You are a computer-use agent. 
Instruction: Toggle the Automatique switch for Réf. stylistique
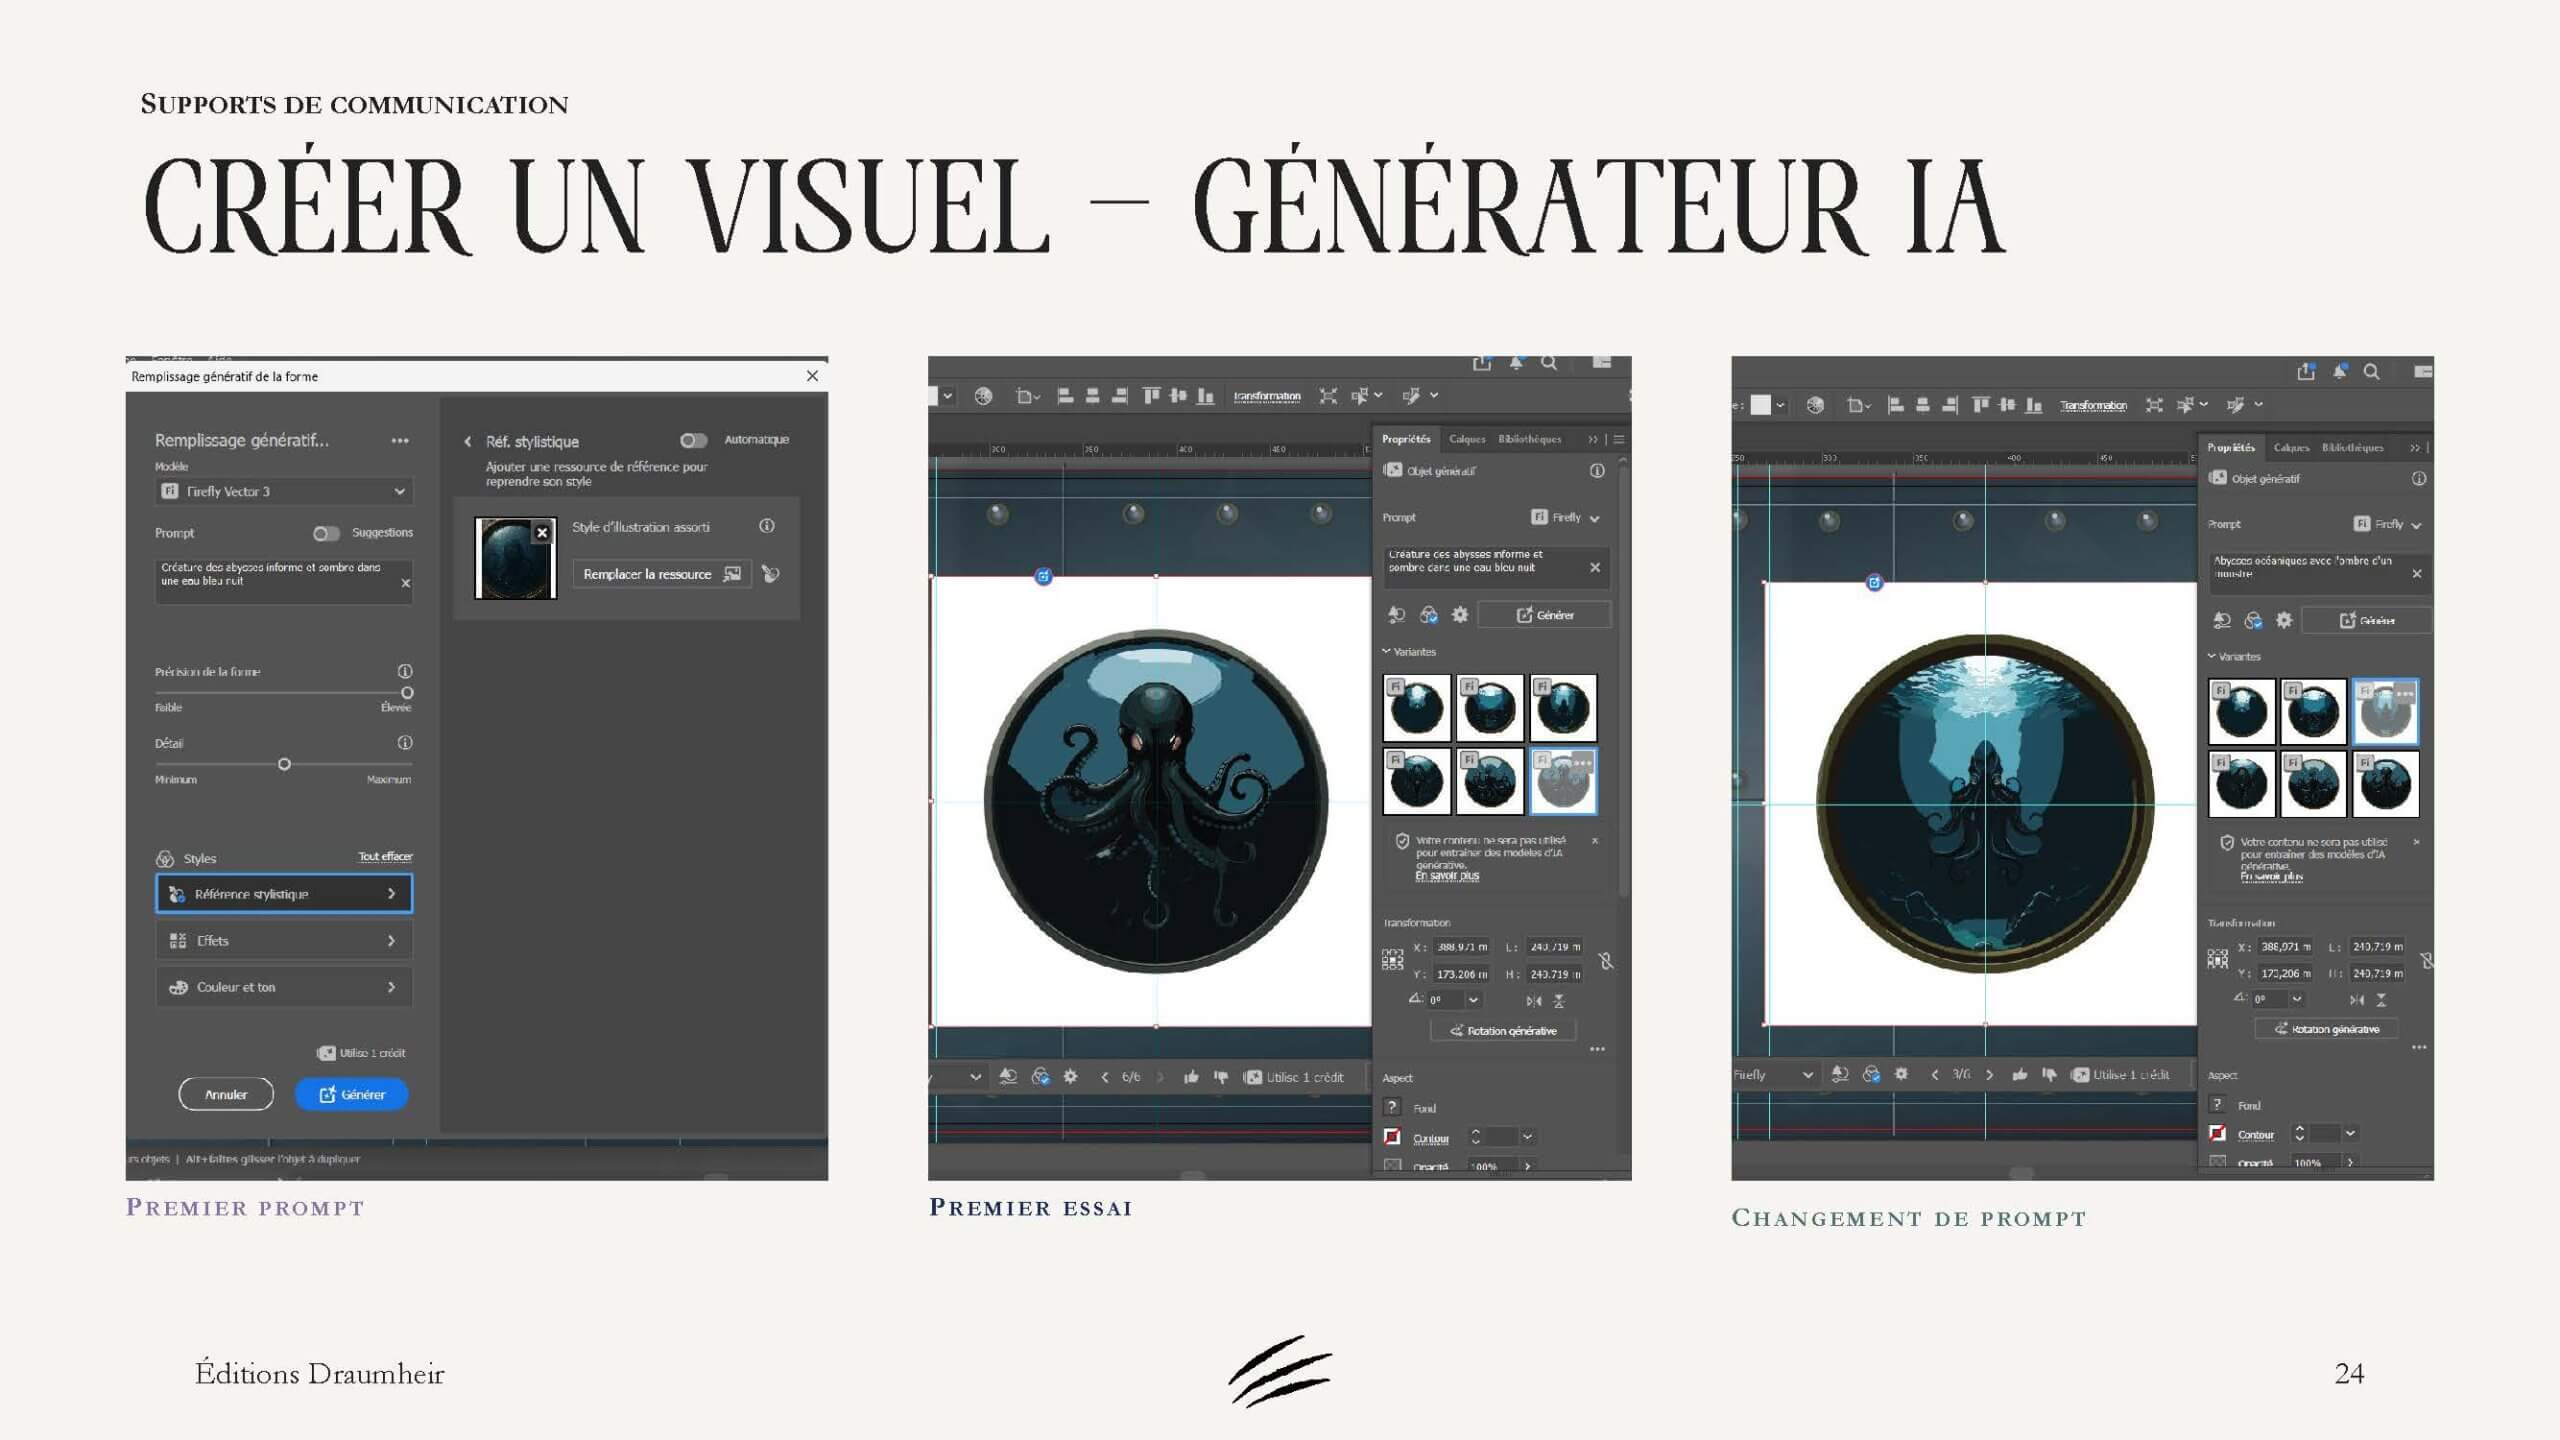(693, 440)
